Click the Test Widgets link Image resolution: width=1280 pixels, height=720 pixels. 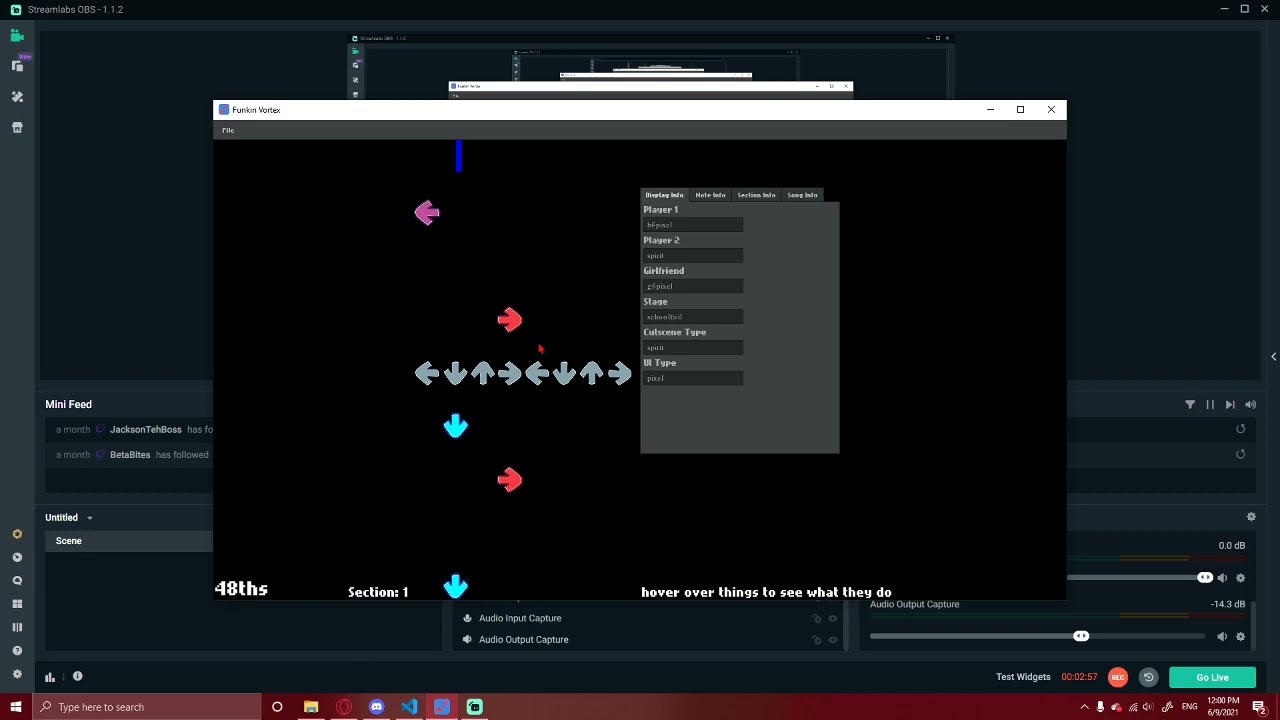(1023, 677)
